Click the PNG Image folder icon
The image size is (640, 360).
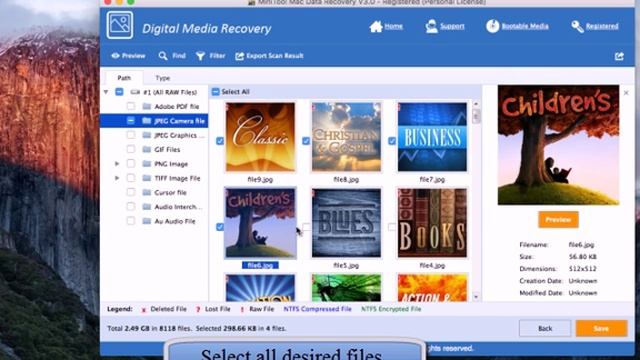click(147, 164)
